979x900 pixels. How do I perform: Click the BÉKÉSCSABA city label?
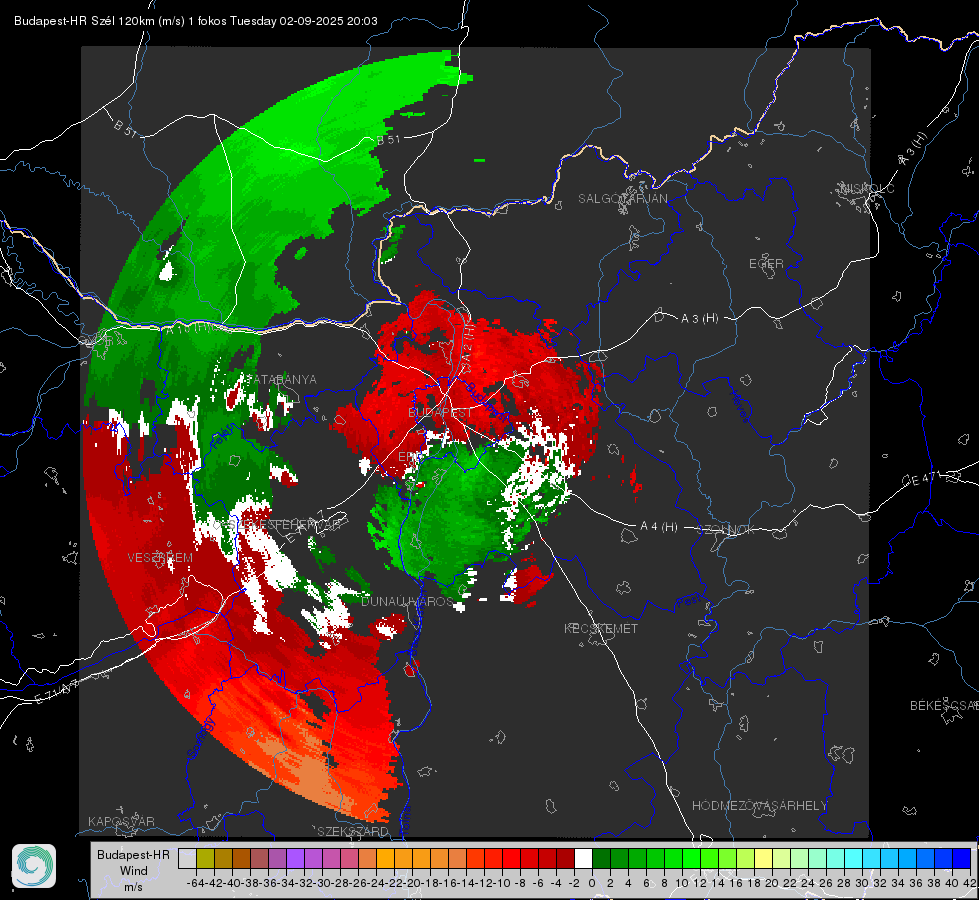944,705
